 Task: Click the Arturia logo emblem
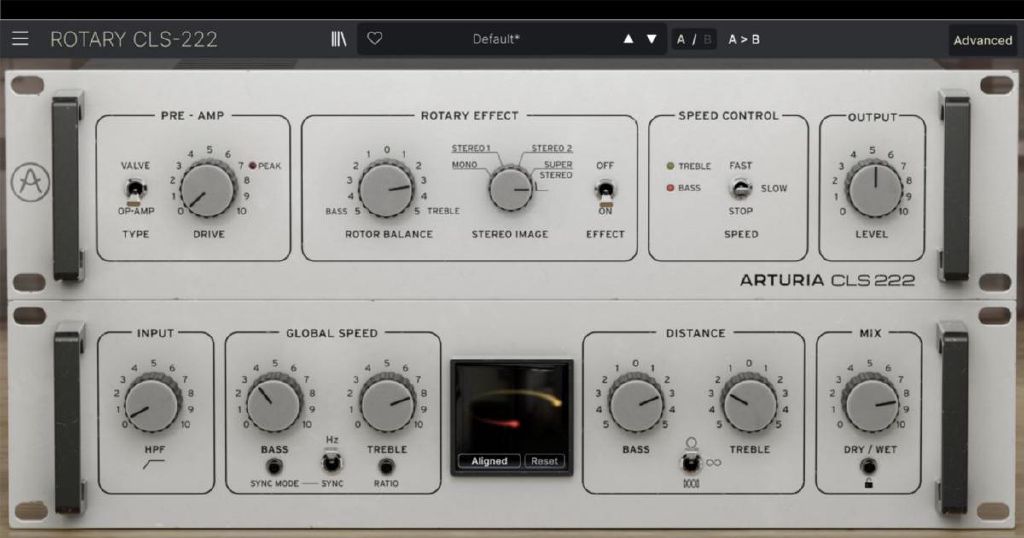(x=31, y=182)
